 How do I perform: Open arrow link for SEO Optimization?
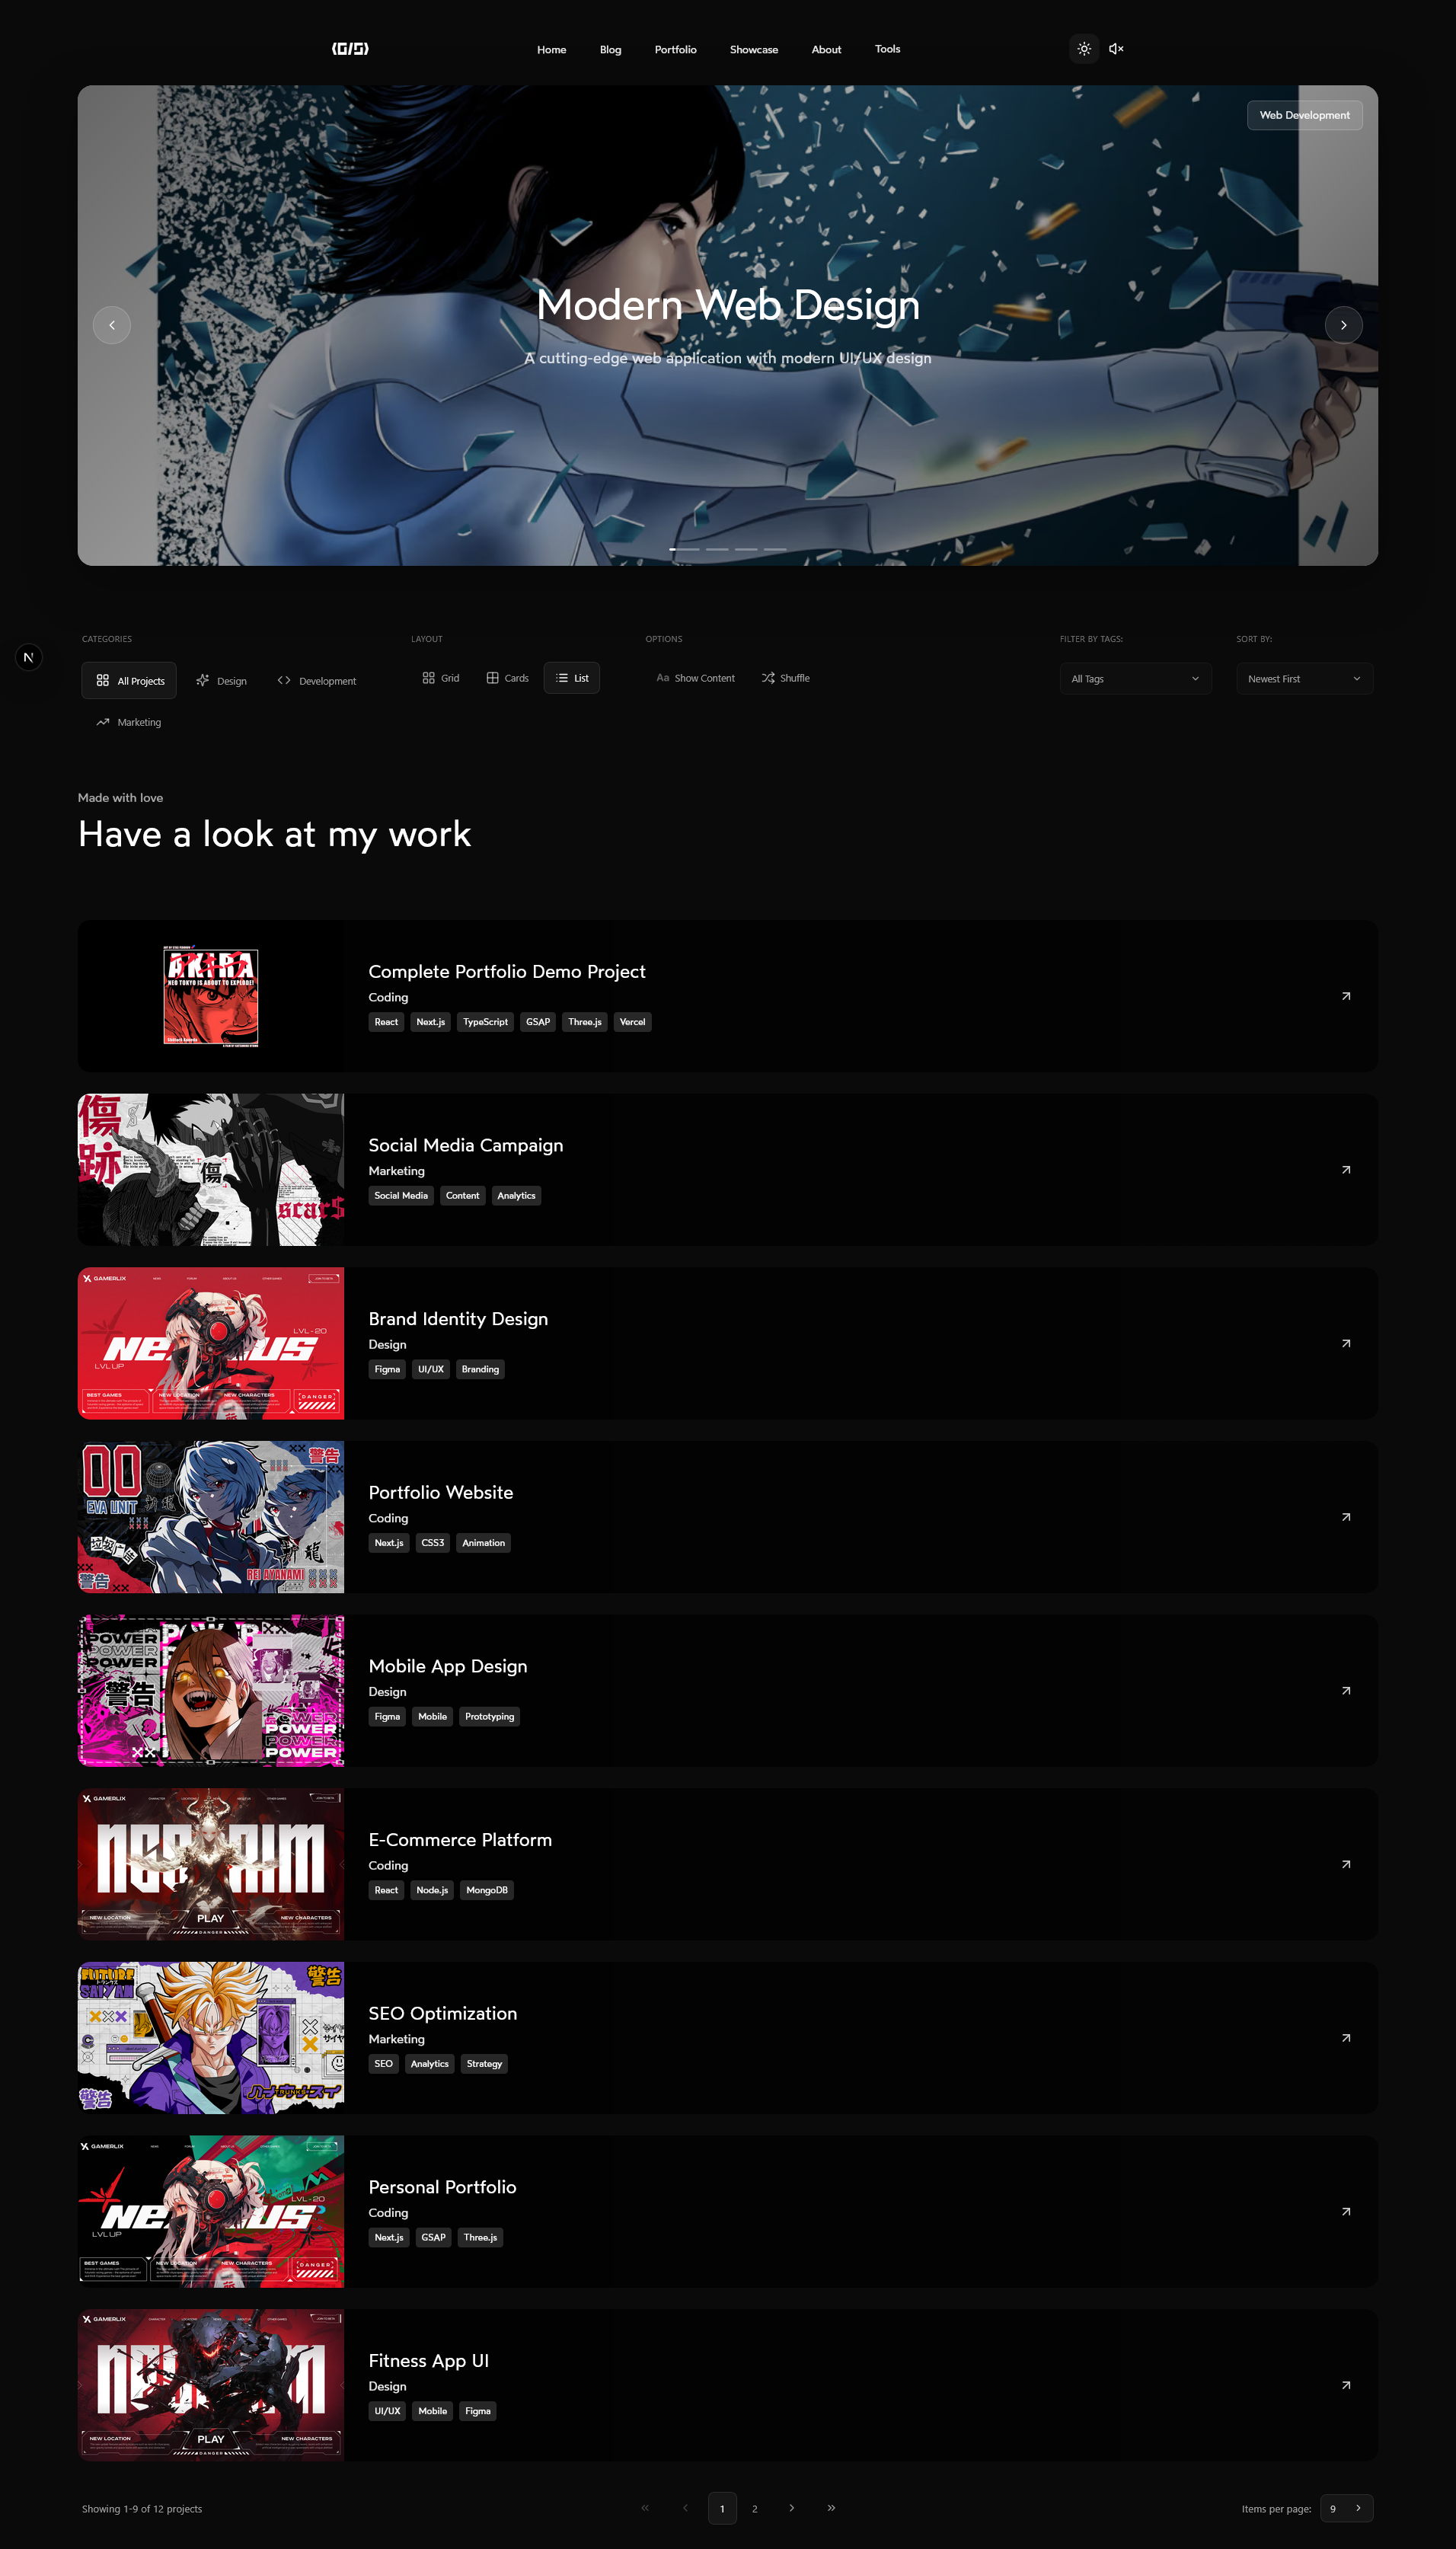click(x=1346, y=2037)
